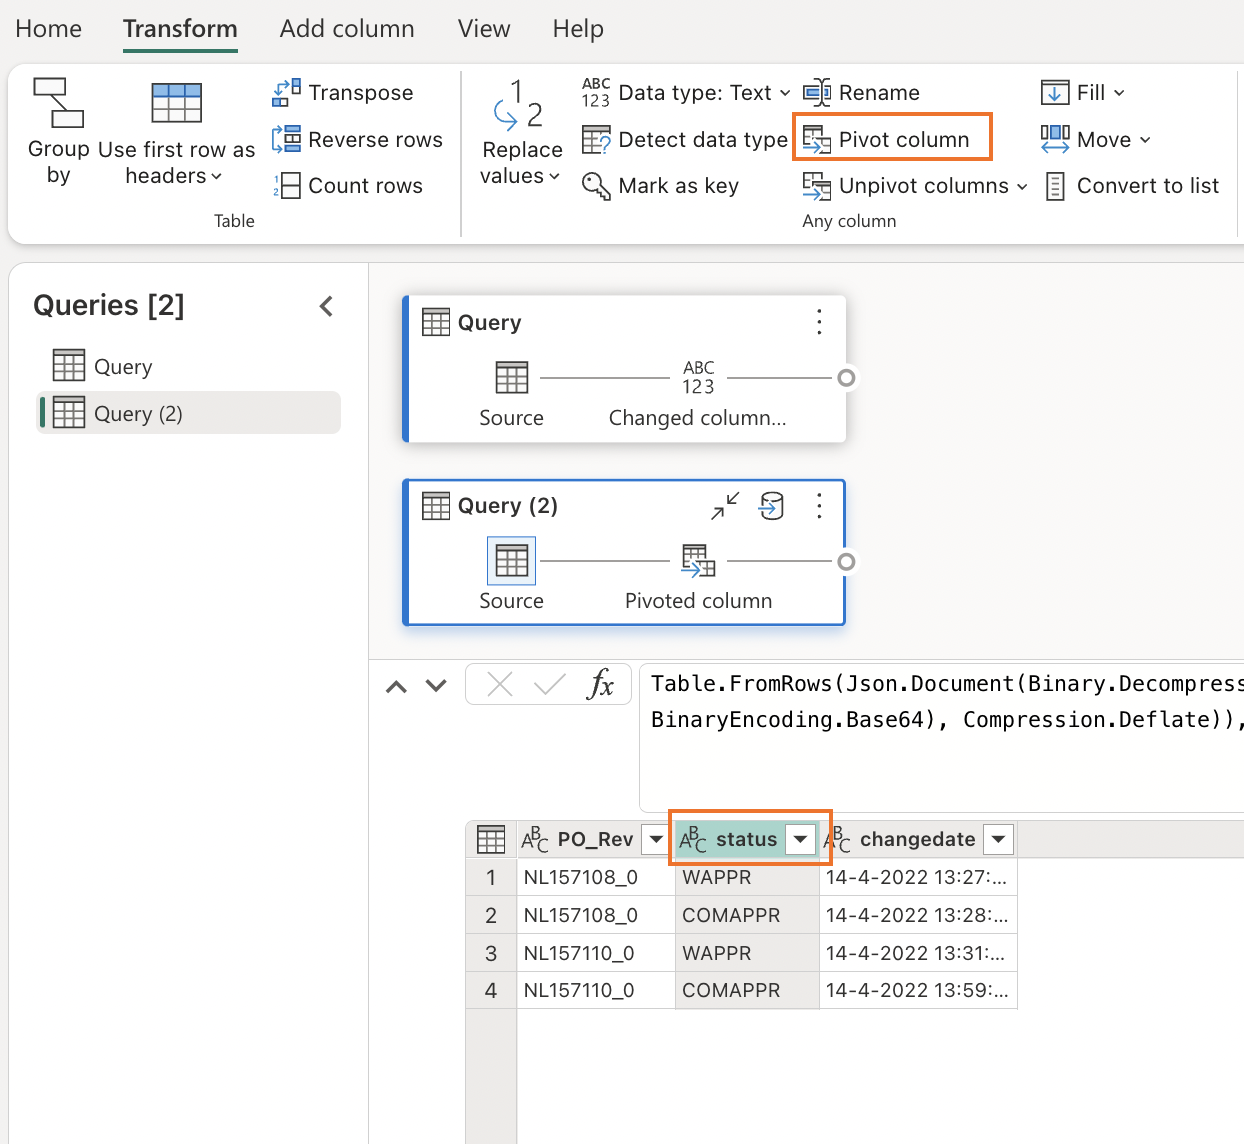This screenshot has width=1244, height=1144.
Task: Click the Transpose button
Action: click(x=343, y=92)
